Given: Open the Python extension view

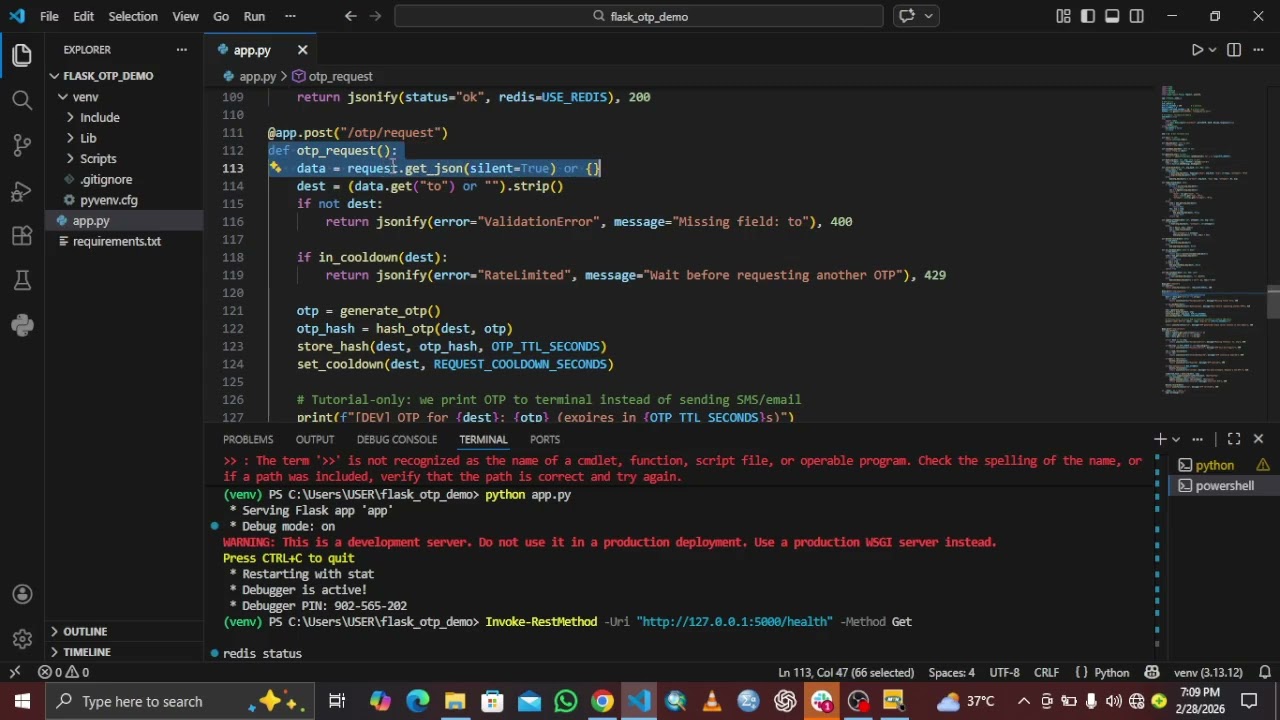Looking at the screenshot, I should point(22,325).
